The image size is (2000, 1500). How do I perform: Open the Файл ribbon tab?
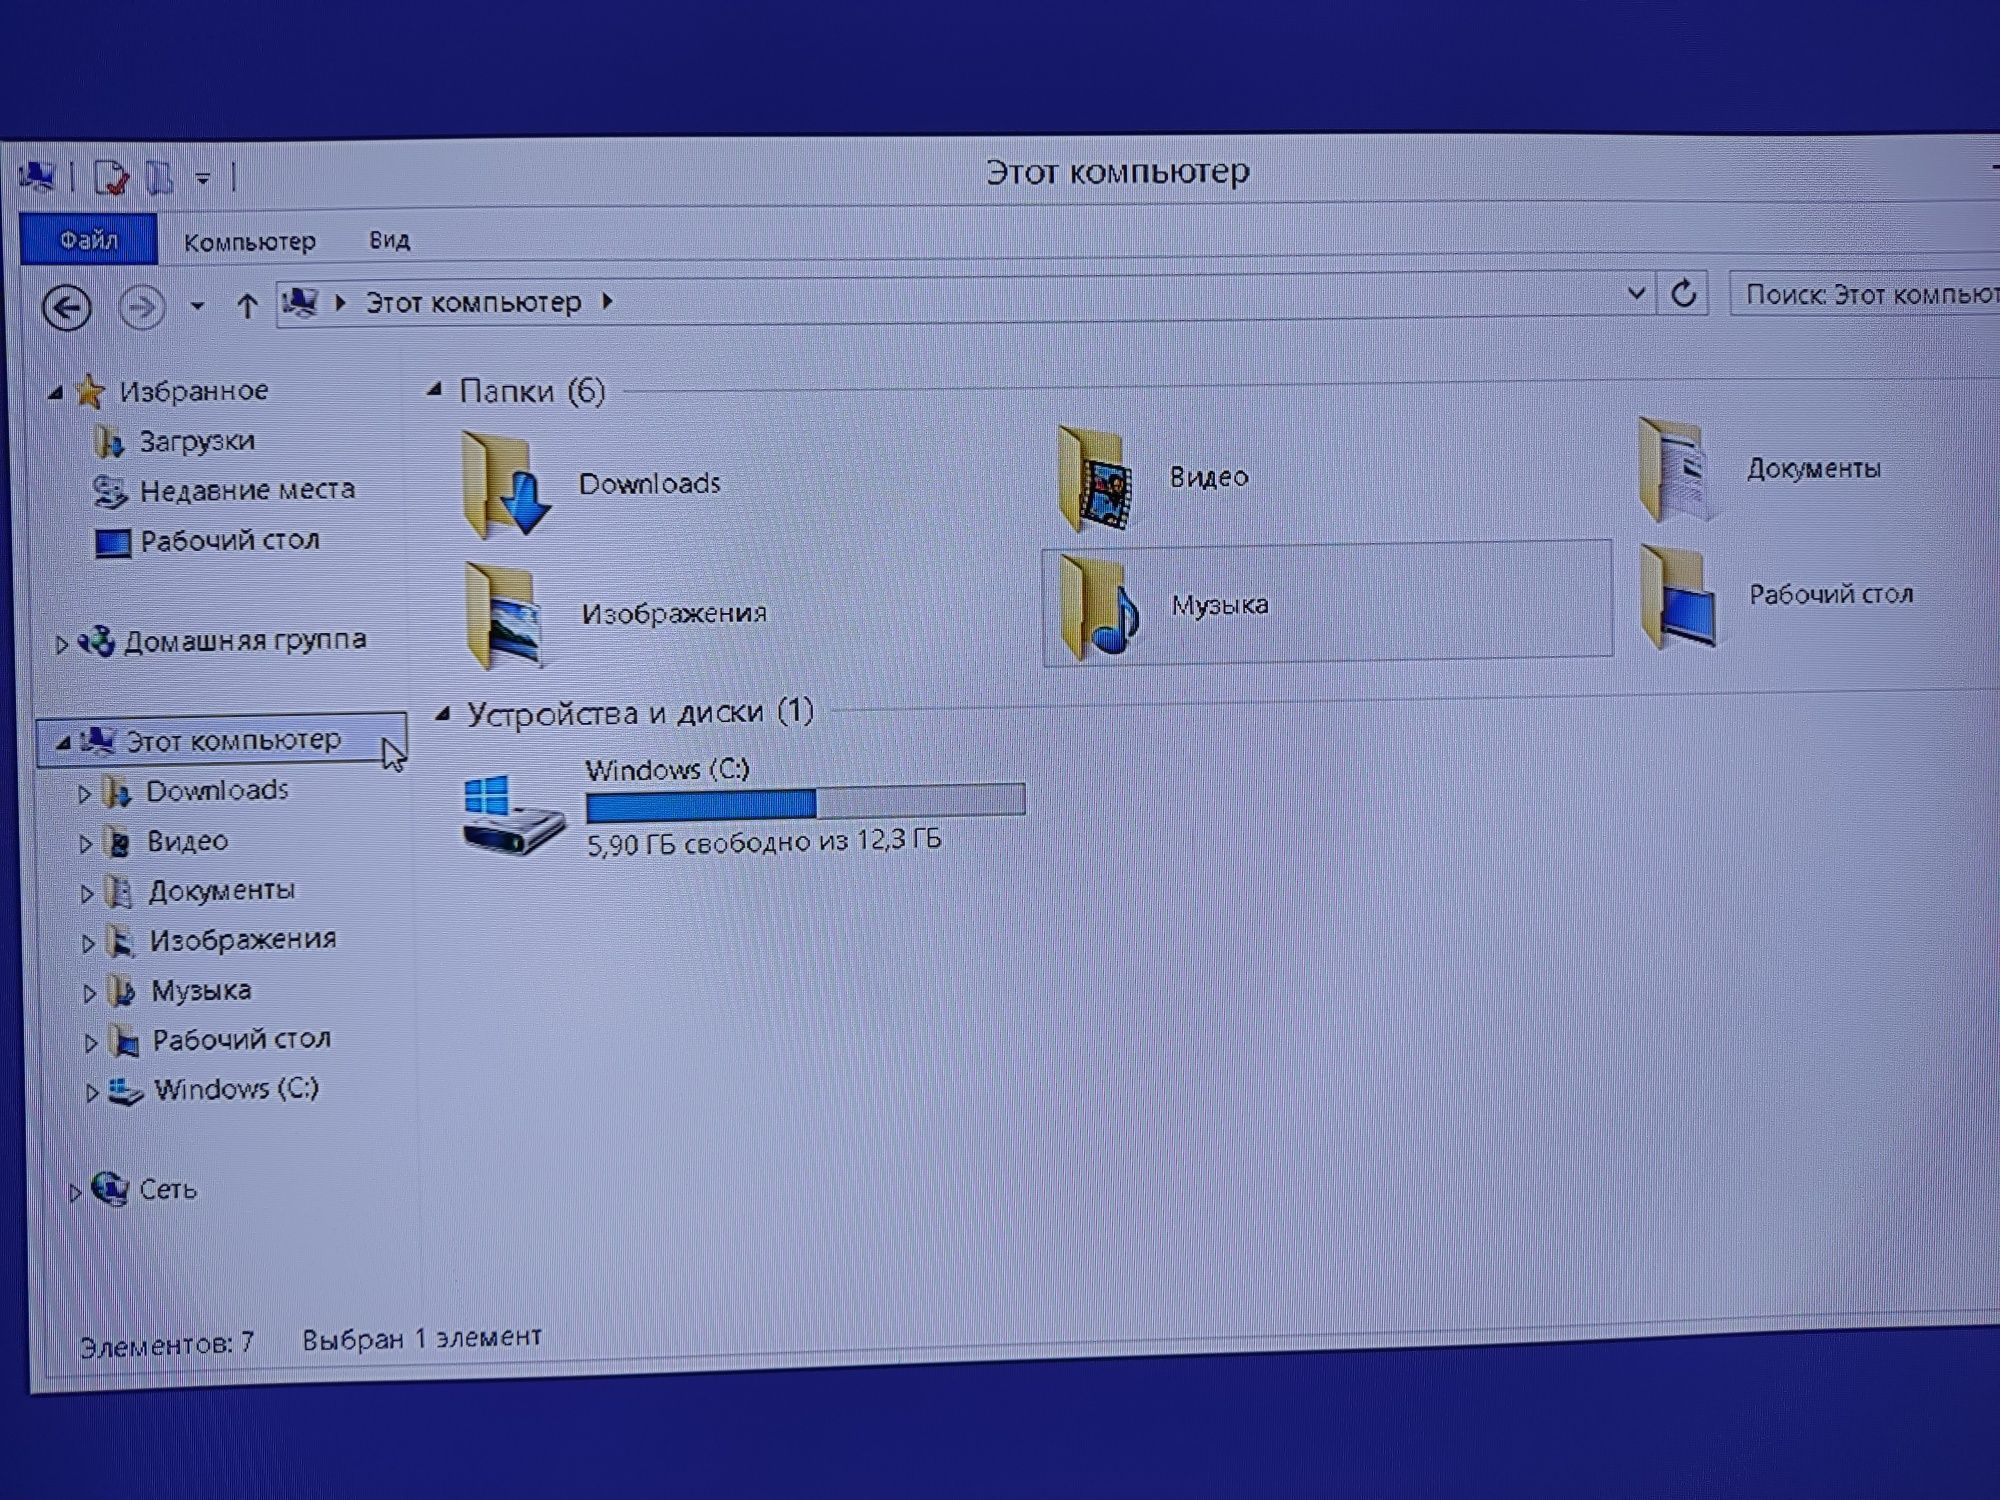(89, 240)
